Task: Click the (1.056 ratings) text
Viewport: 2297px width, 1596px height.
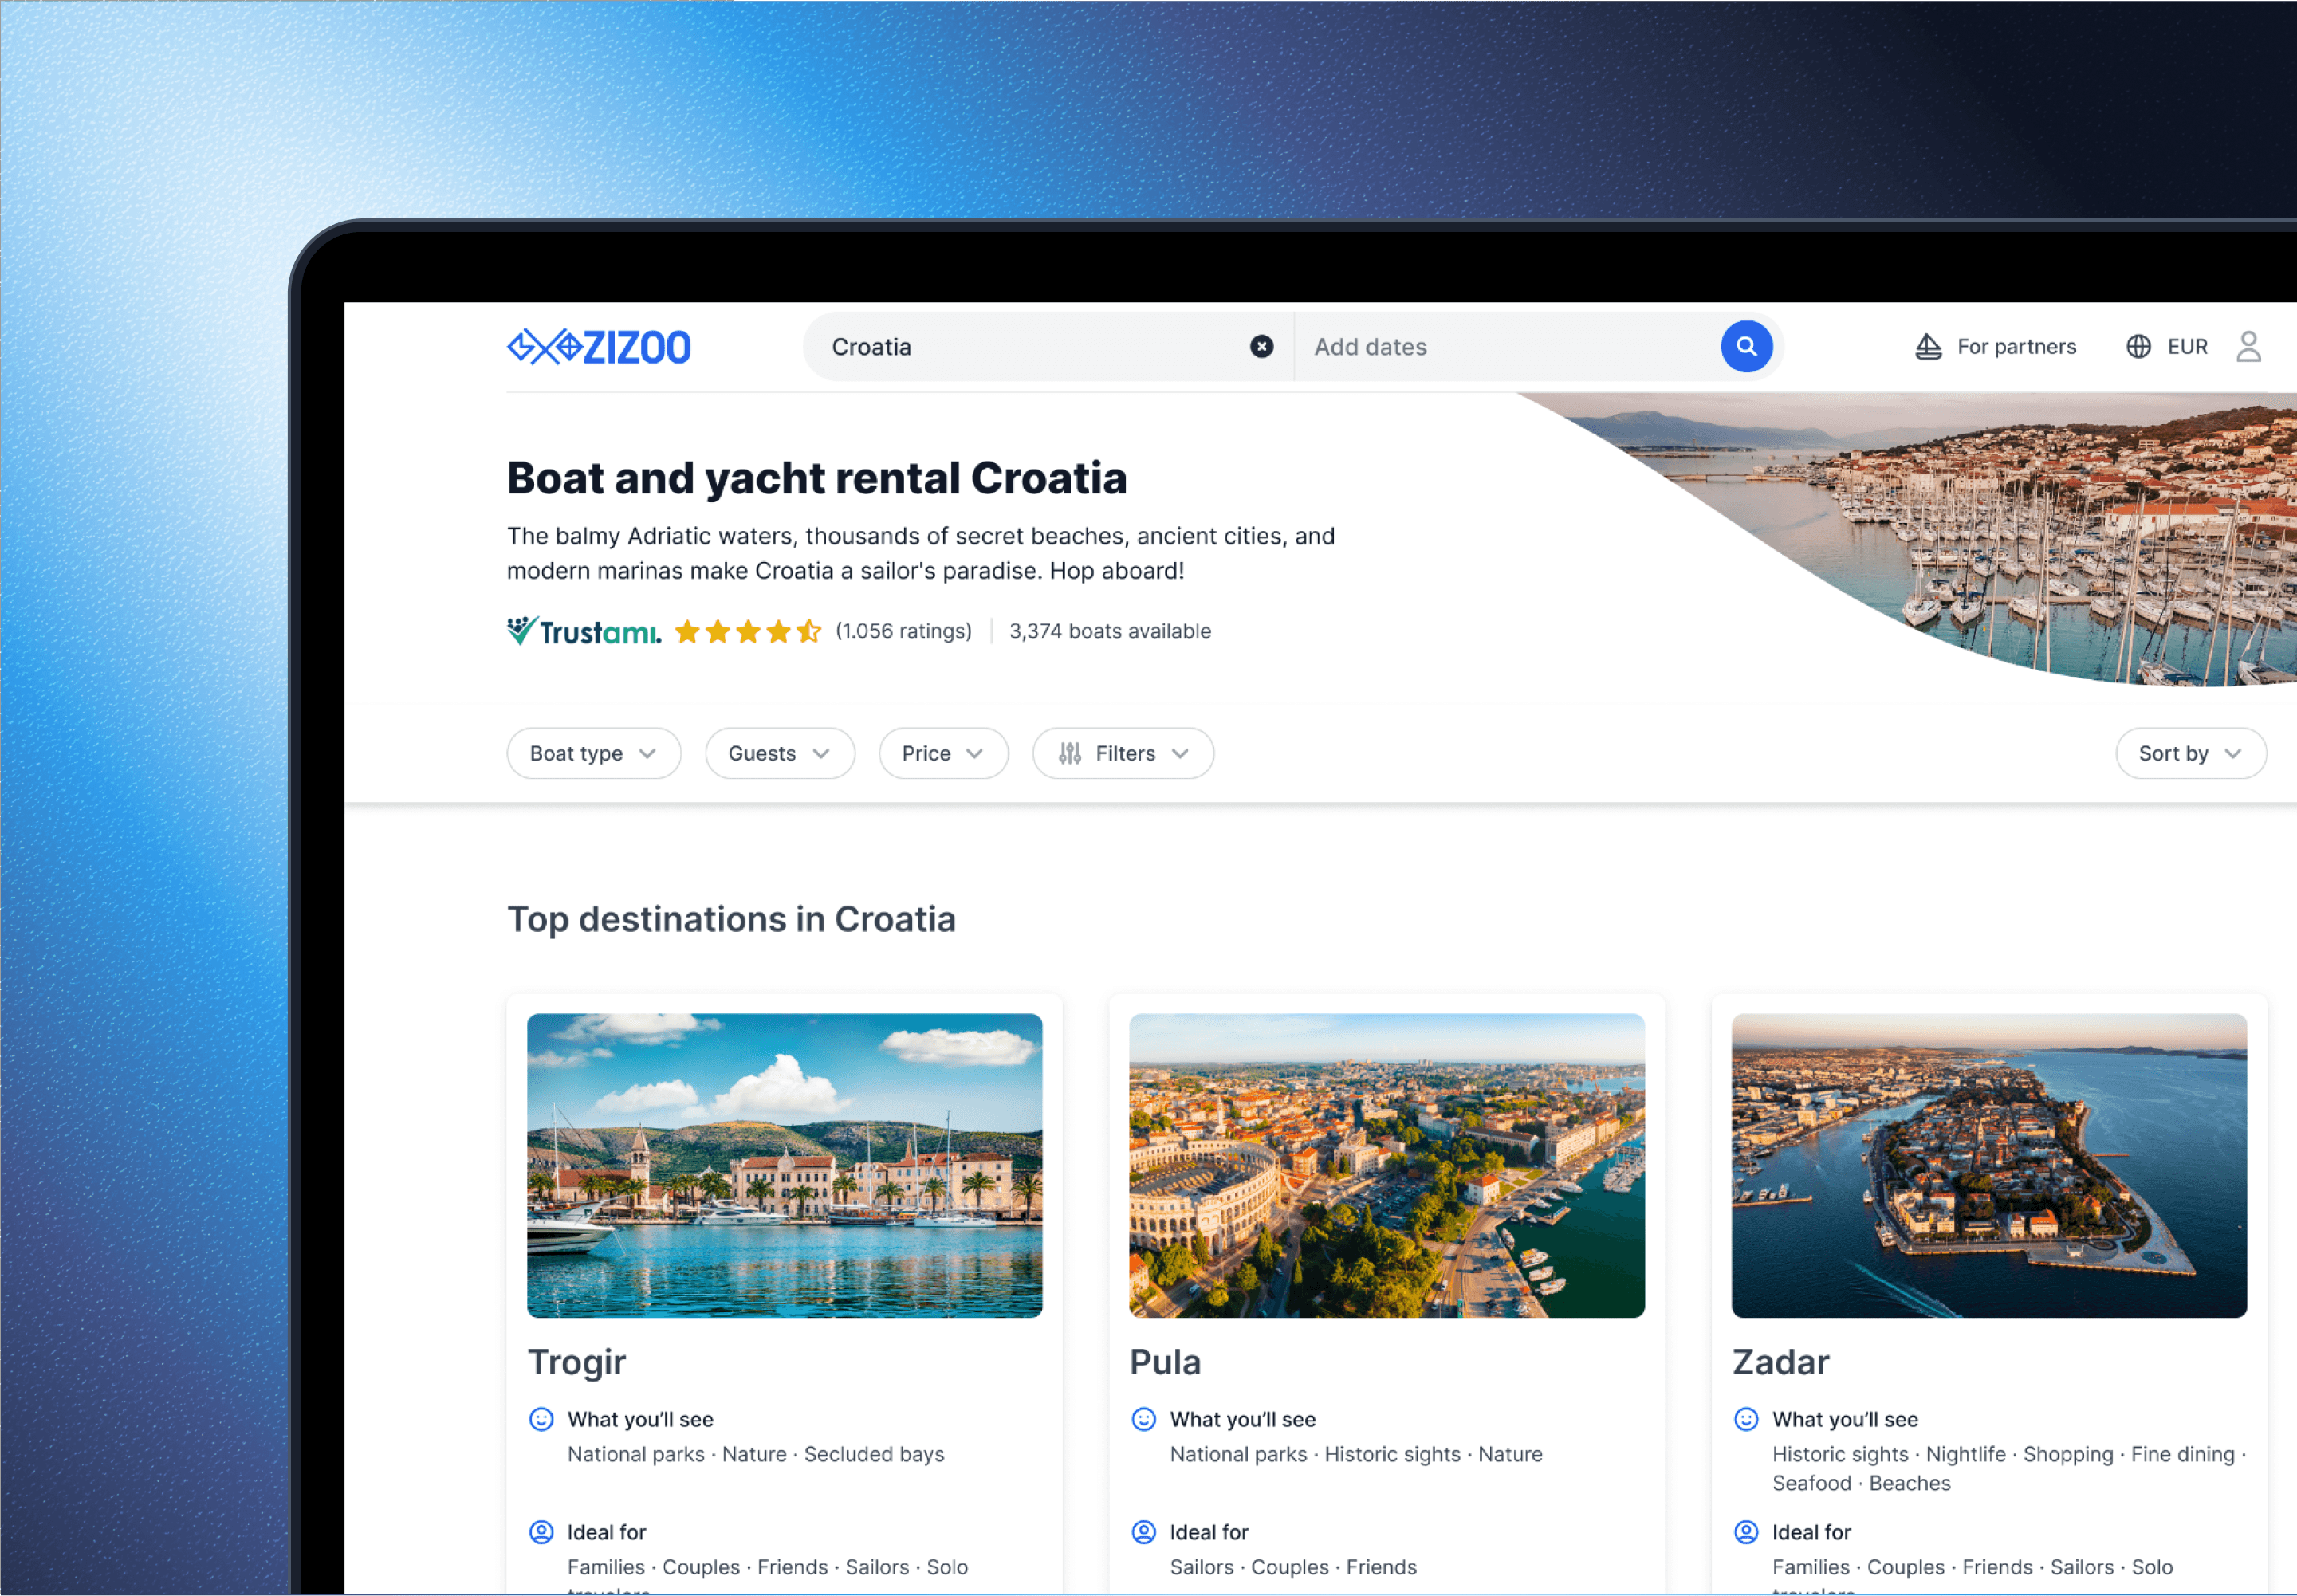Action: [x=903, y=631]
